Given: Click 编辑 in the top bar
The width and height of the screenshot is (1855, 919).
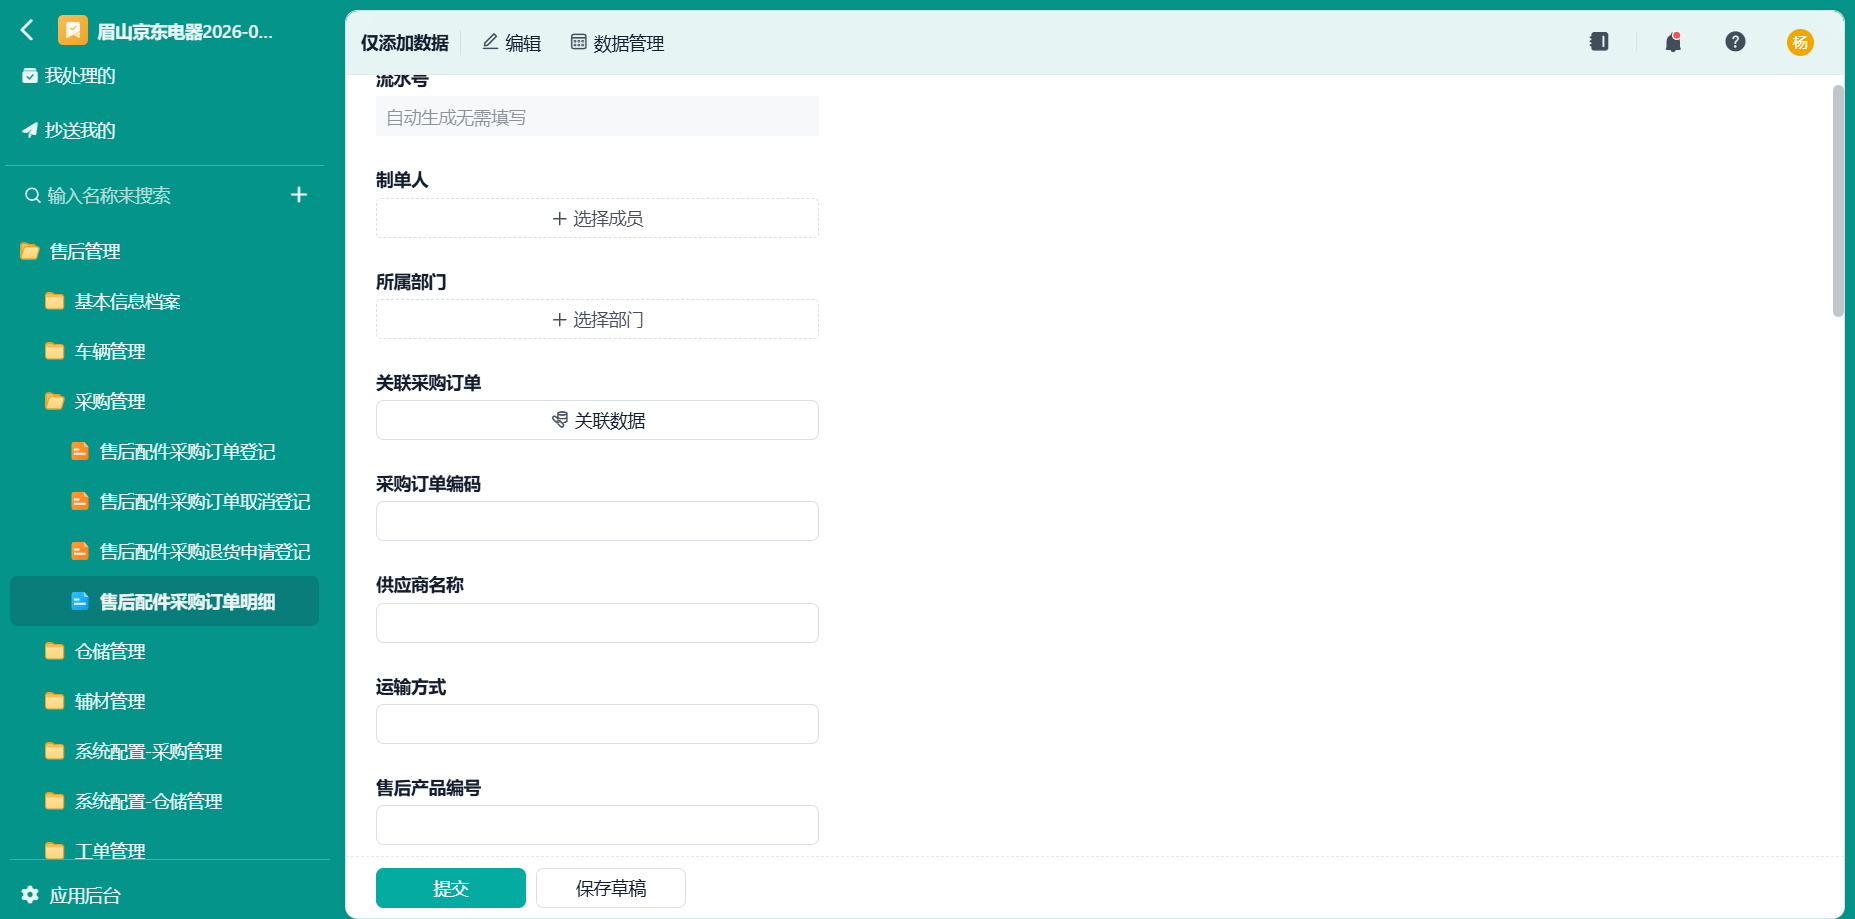Looking at the screenshot, I should click(511, 43).
